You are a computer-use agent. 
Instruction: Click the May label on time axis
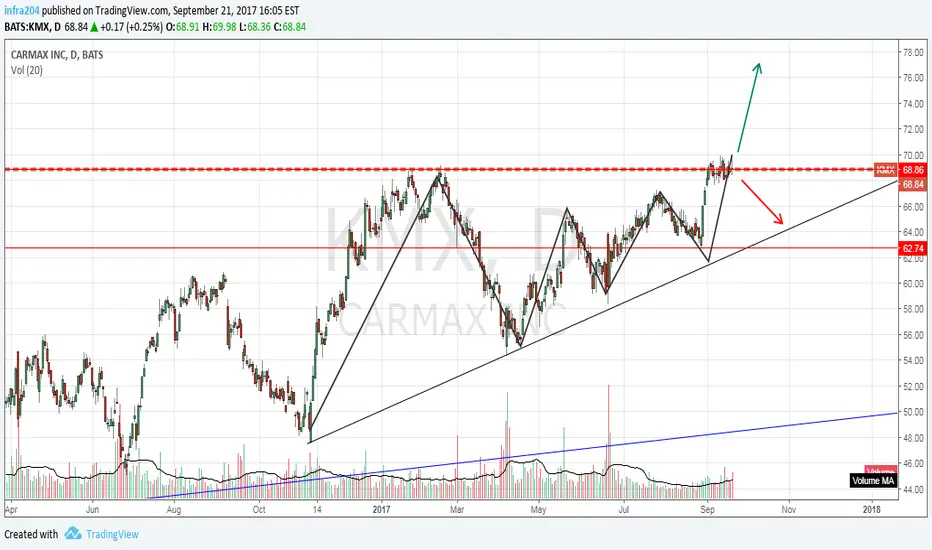click(x=539, y=510)
